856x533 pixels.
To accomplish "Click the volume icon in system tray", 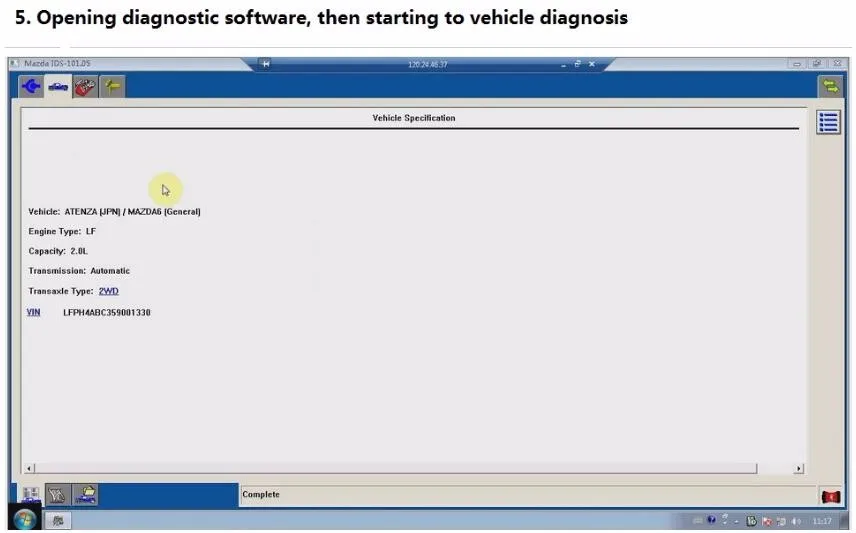I will coord(796,522).
